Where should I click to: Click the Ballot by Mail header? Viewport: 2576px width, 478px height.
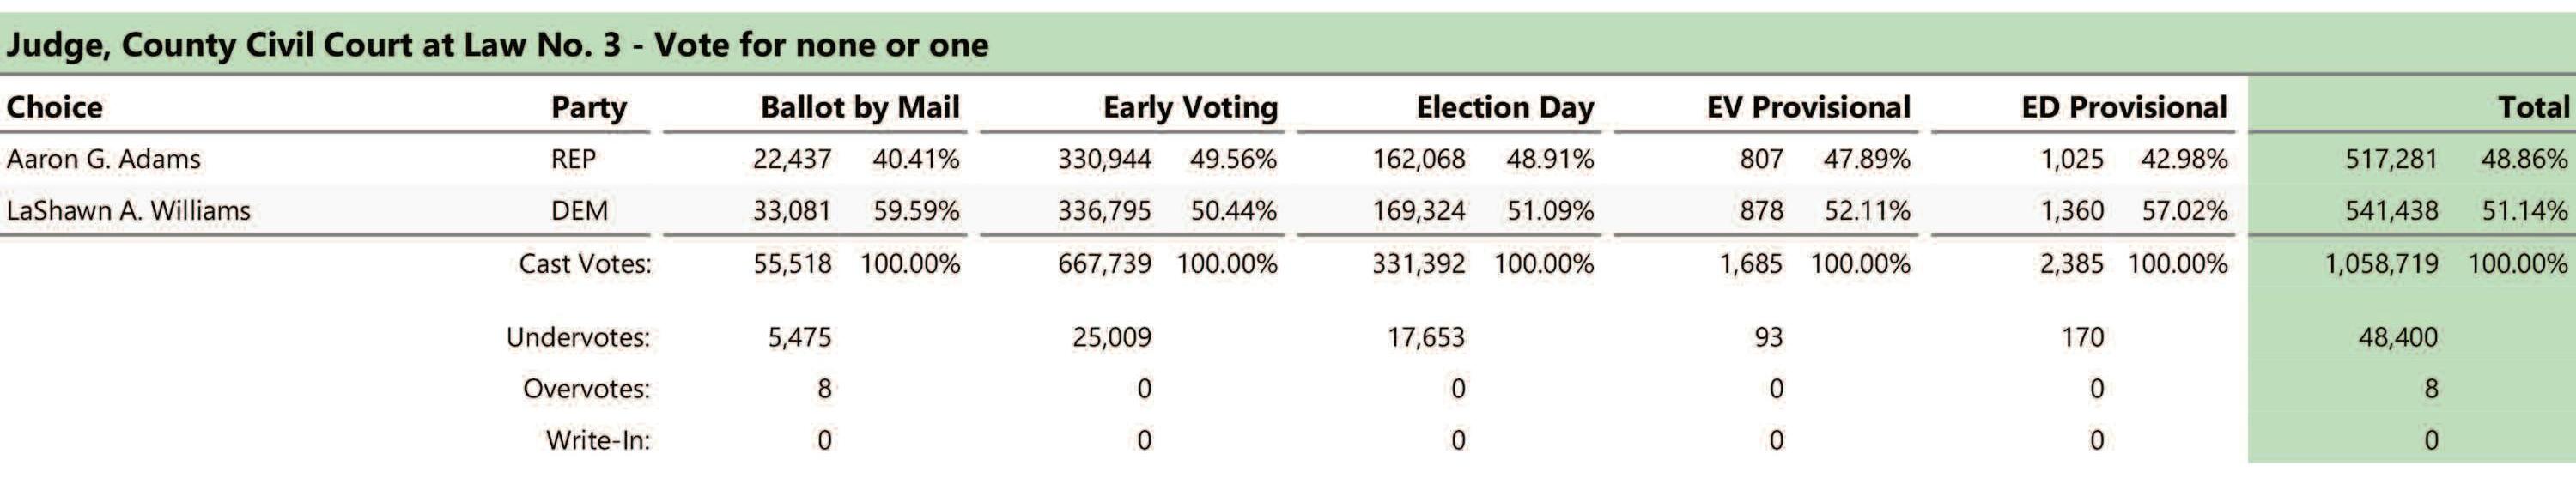point(860,107)
